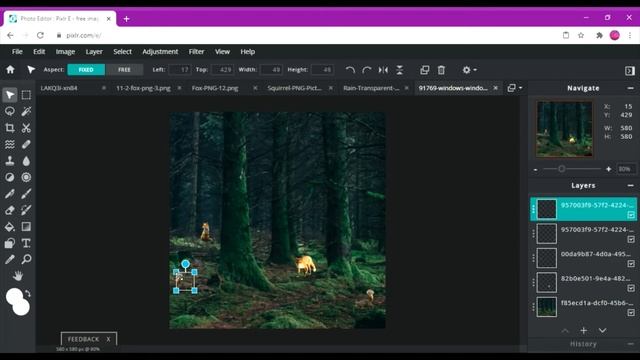Collapse the Navigate panel

tap(631, 88)
